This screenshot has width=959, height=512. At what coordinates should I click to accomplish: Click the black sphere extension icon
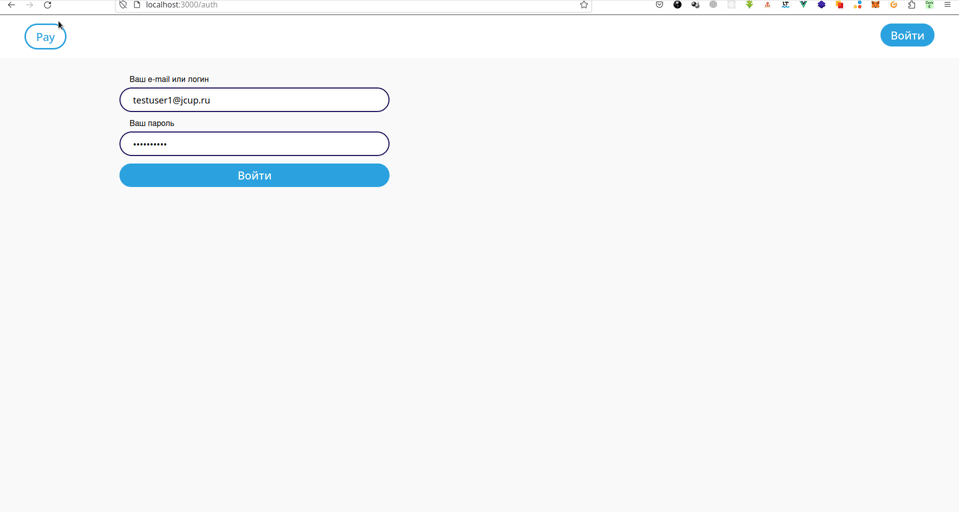[677, 5]
